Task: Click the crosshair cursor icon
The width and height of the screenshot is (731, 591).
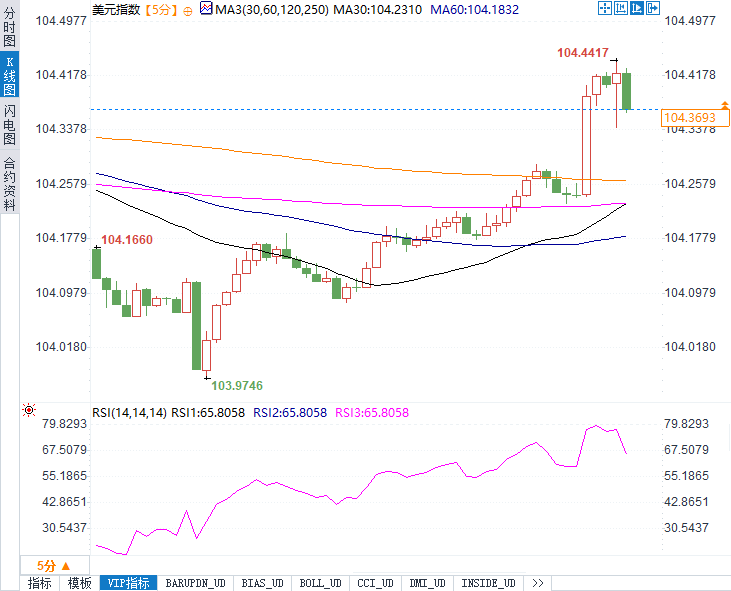Action: 606,9
